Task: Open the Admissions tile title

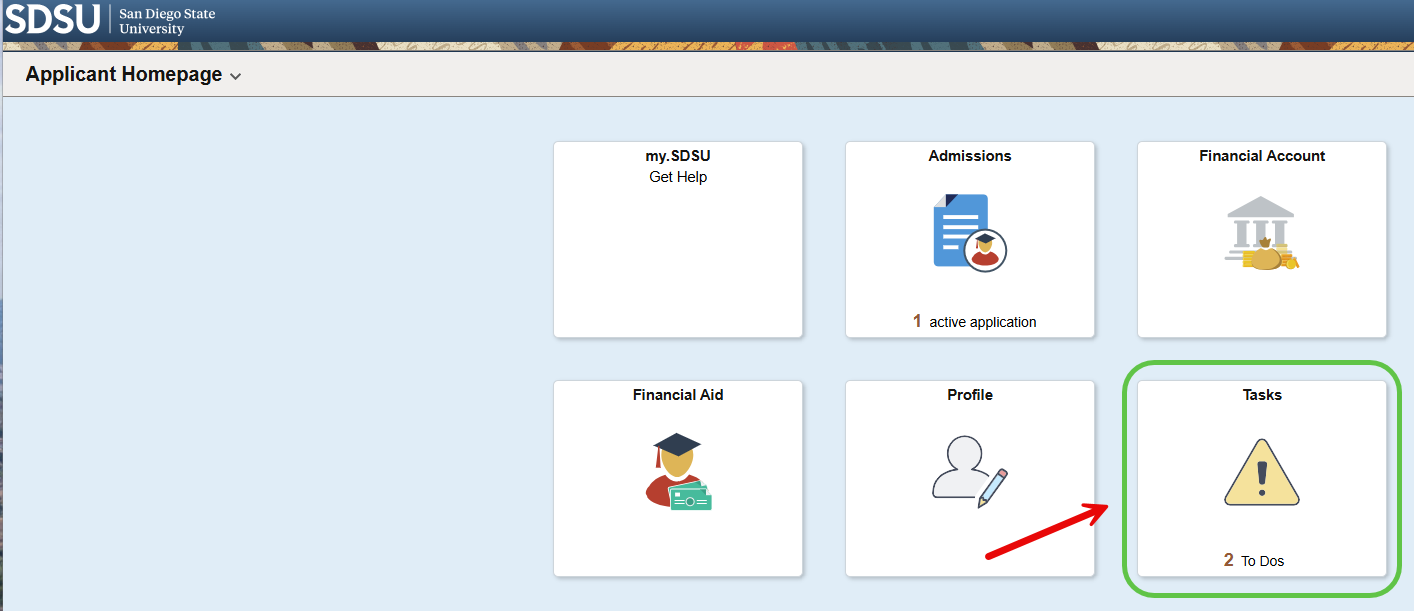Action: [x=970, y=156]
